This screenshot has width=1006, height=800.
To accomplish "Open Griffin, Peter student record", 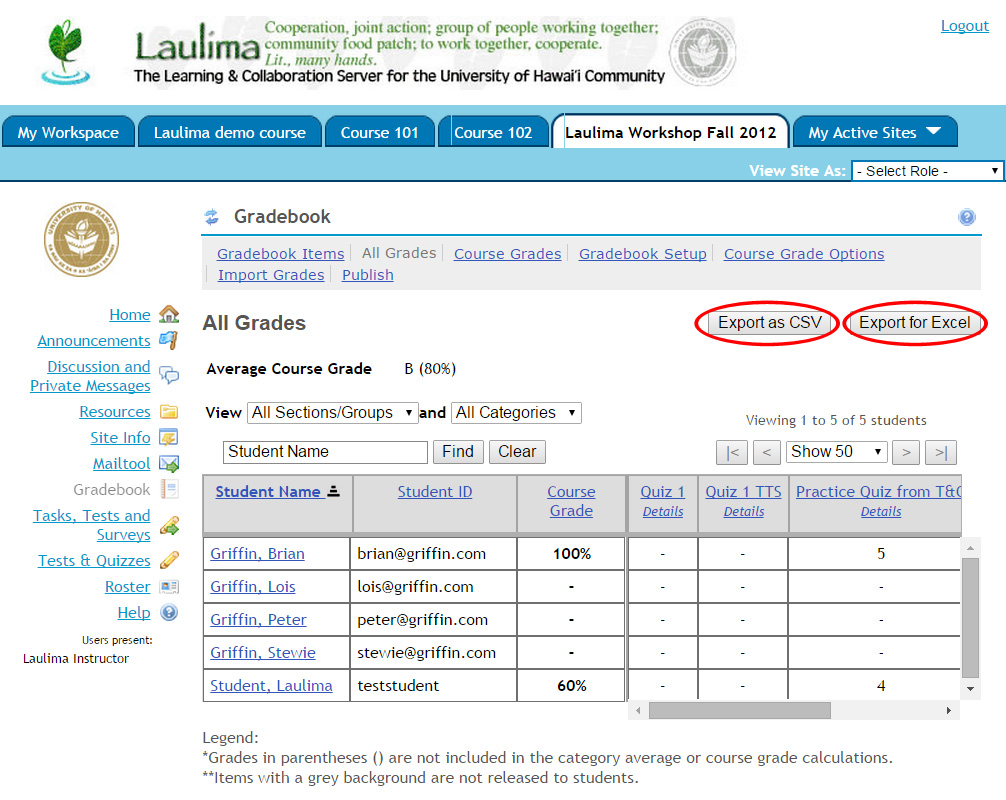I will tap(259, 620).
